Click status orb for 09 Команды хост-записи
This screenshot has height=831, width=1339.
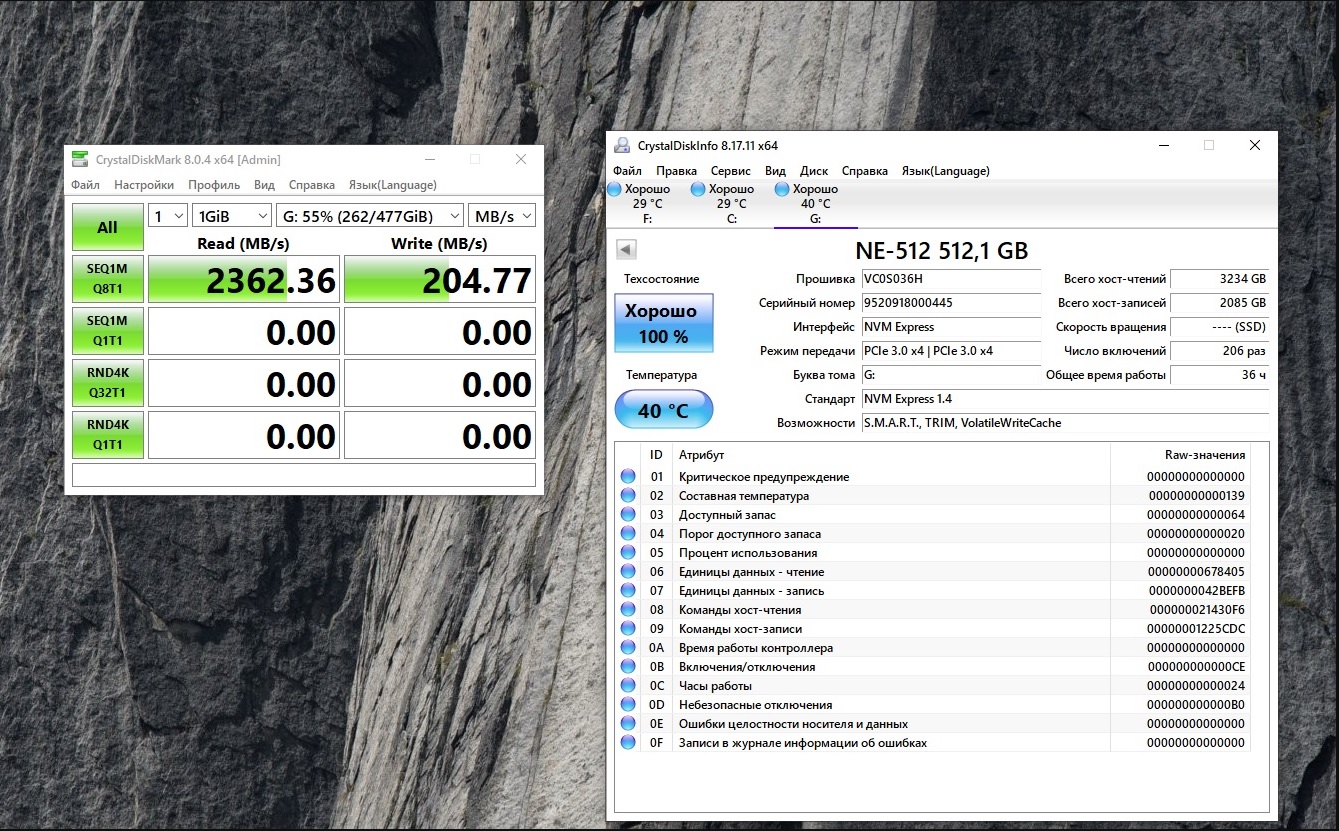[628, 629]
